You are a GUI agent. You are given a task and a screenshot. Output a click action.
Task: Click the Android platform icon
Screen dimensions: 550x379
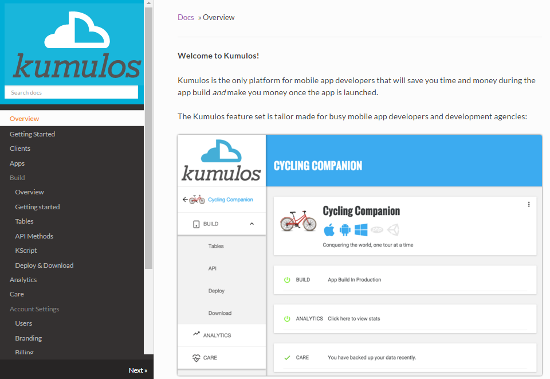tap(345, 230)
